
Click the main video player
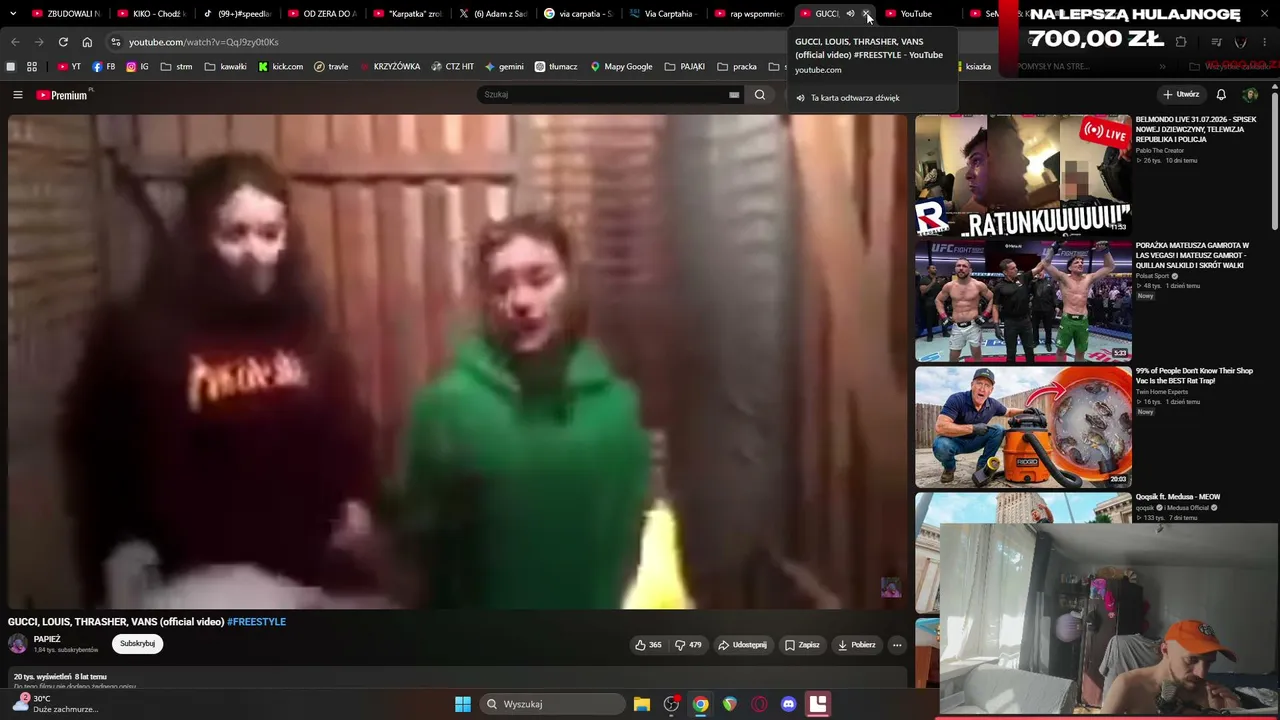[x=457, y=361]
